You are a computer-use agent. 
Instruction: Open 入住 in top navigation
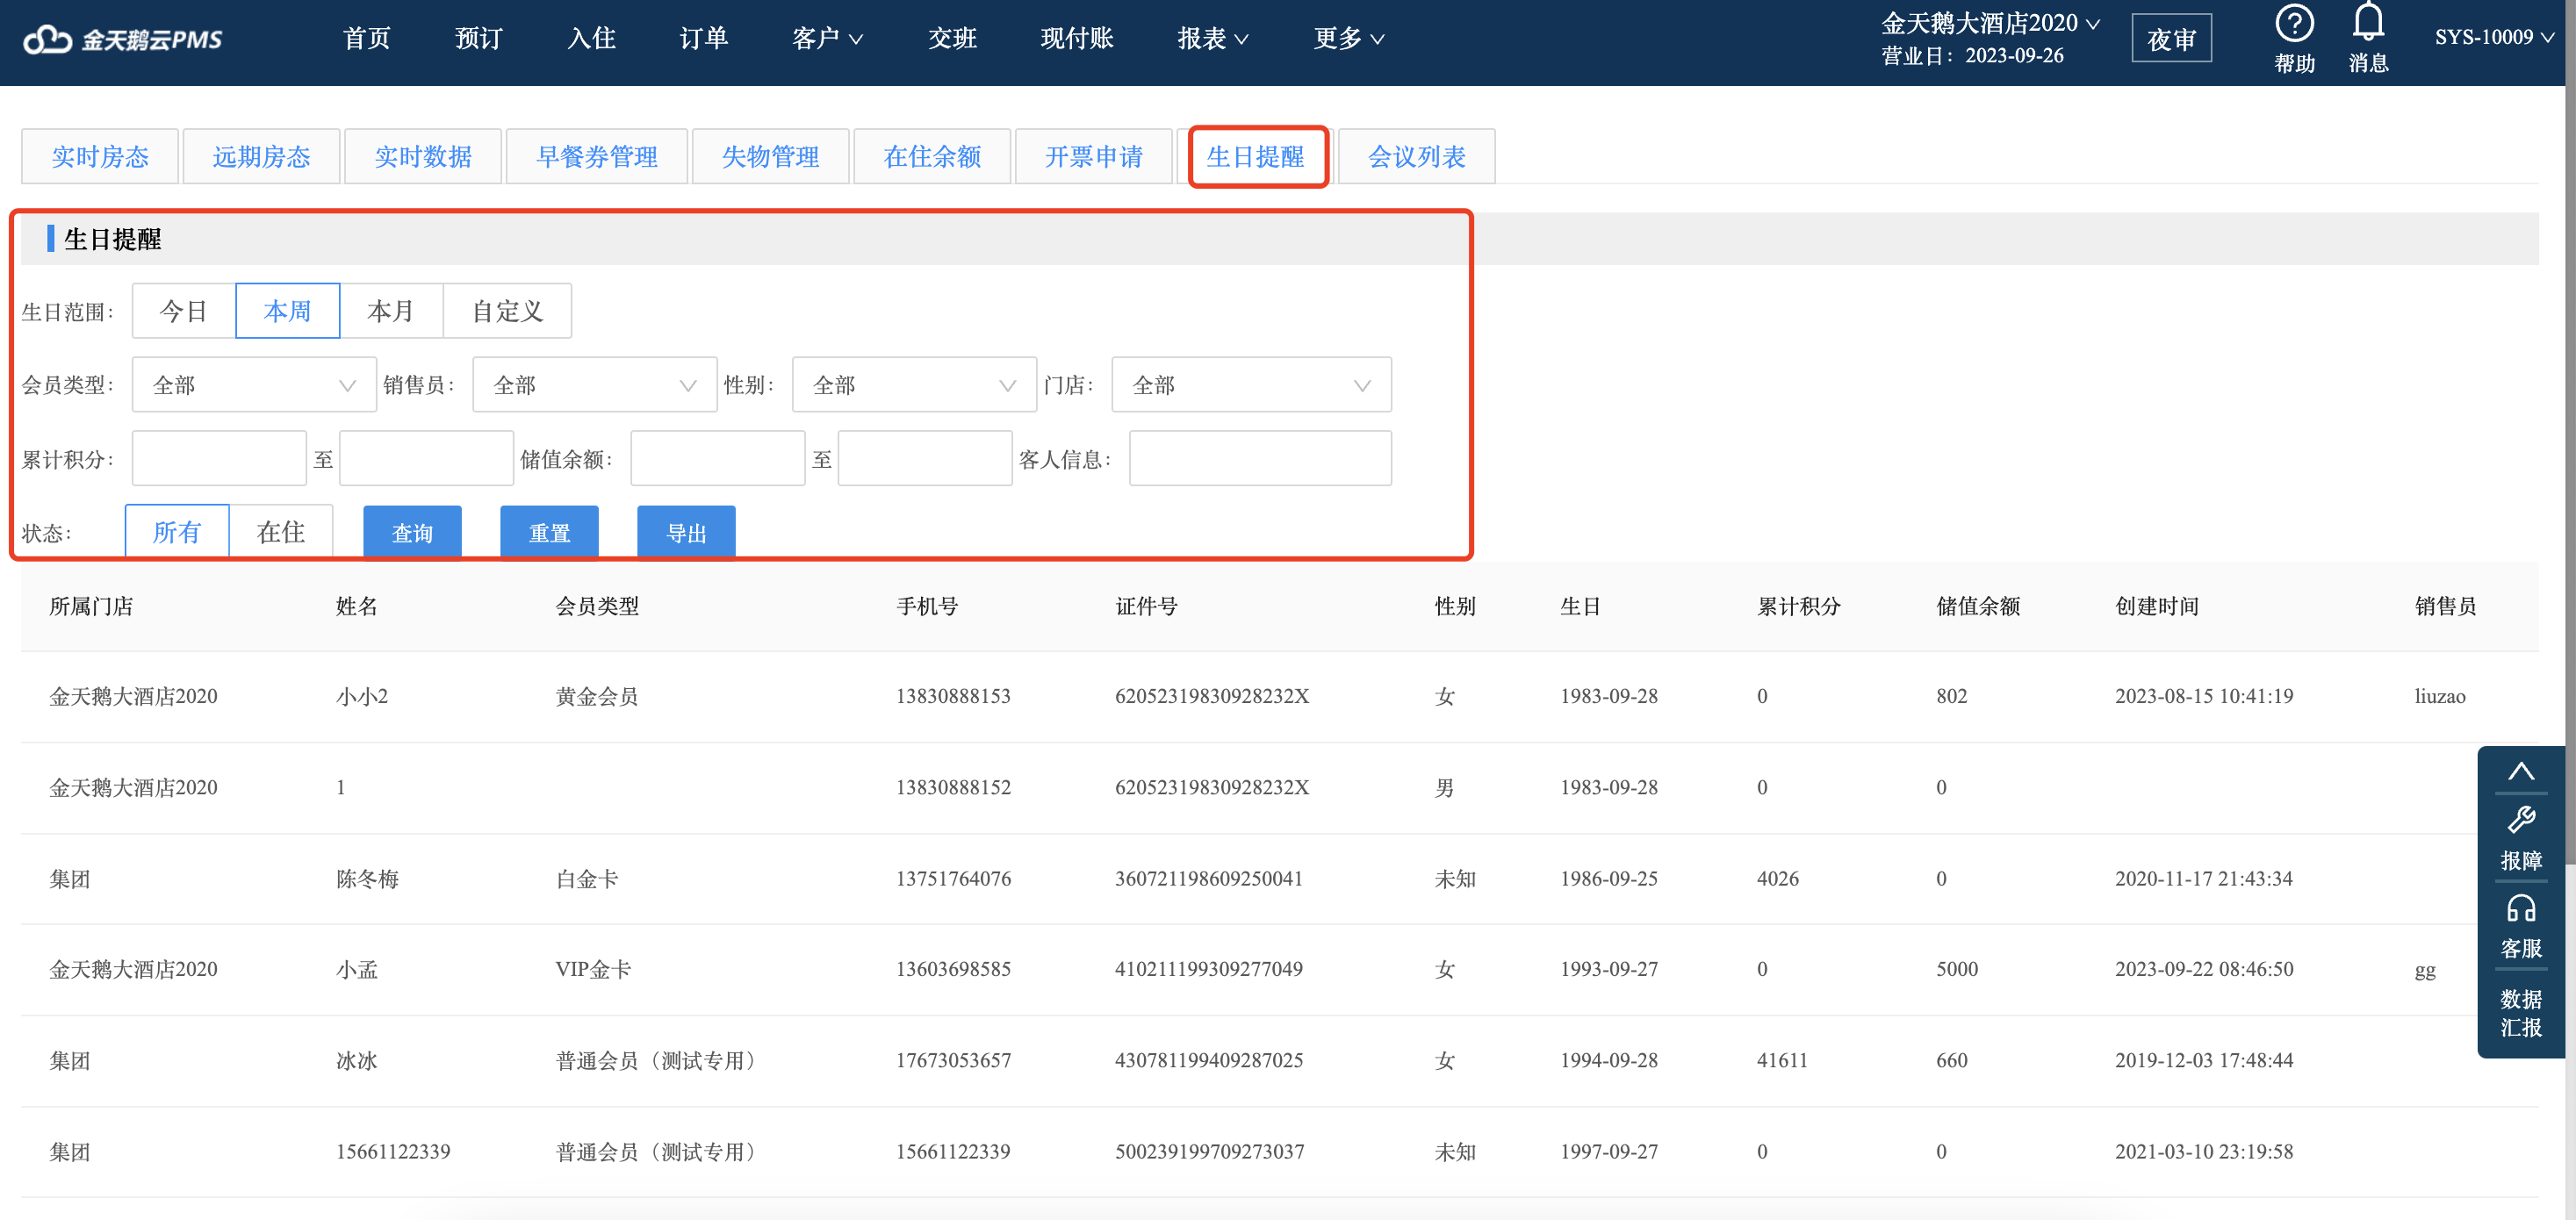point(591,39)
